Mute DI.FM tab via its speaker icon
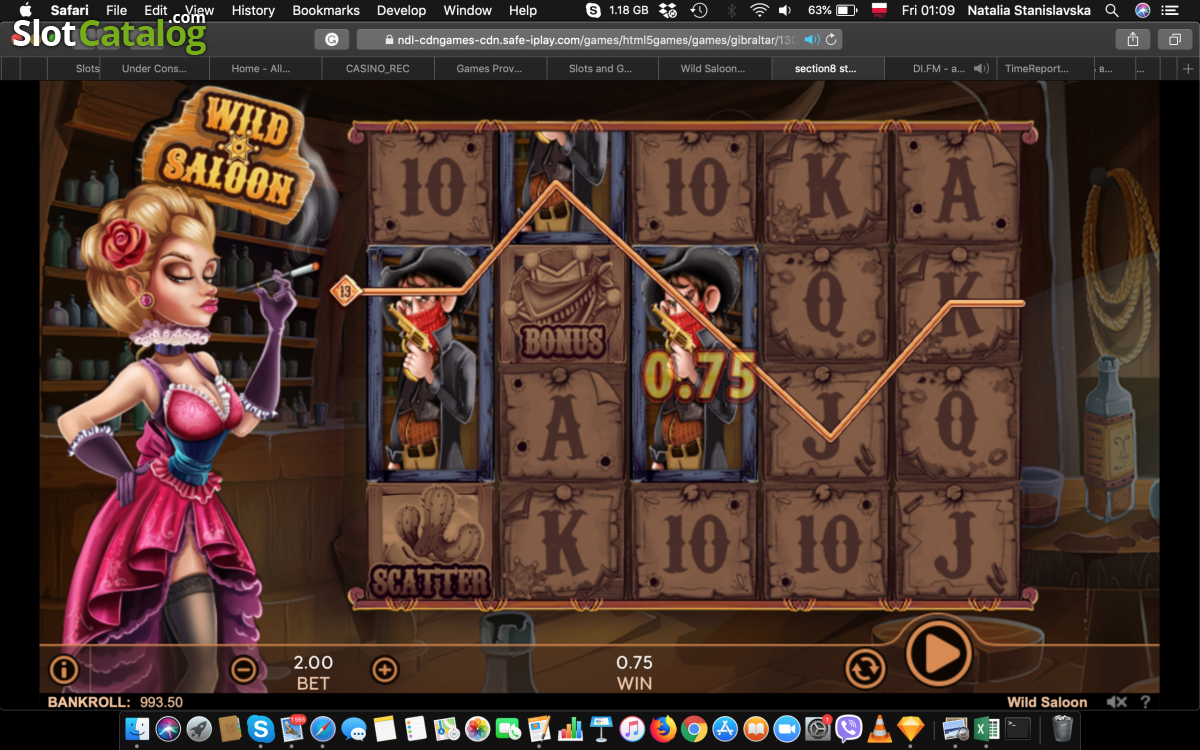1200x750 pixels. (981, 69)
